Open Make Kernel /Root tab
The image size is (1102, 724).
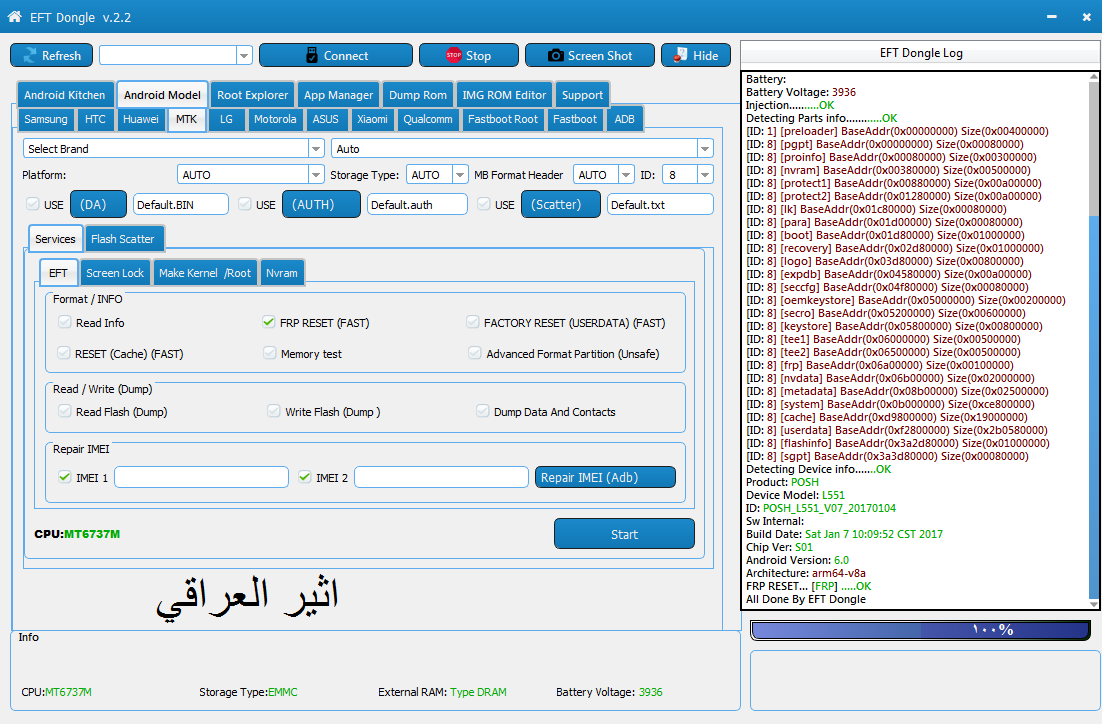[x=205, y=273]
